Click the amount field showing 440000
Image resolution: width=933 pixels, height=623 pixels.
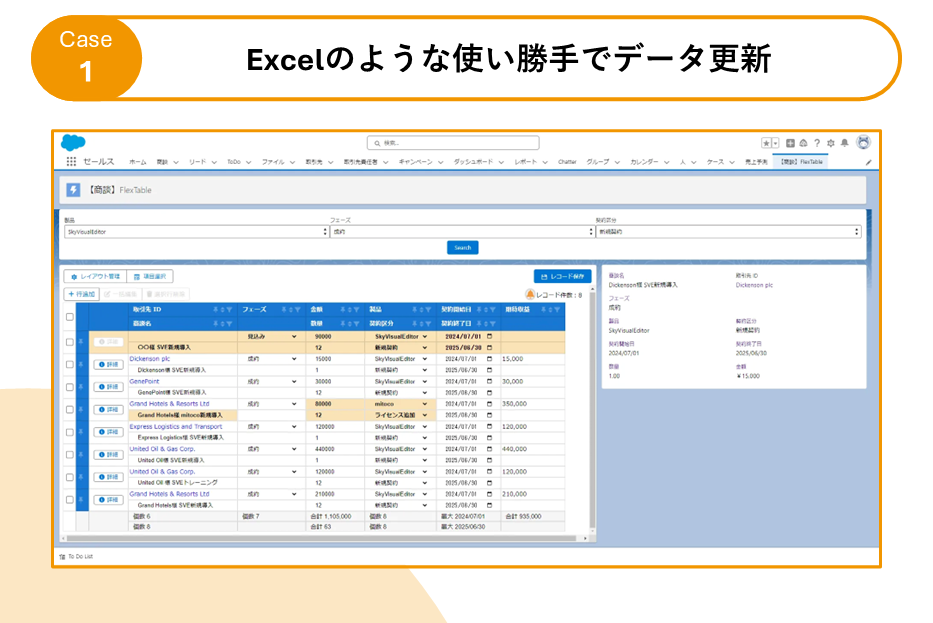point(334,449)
